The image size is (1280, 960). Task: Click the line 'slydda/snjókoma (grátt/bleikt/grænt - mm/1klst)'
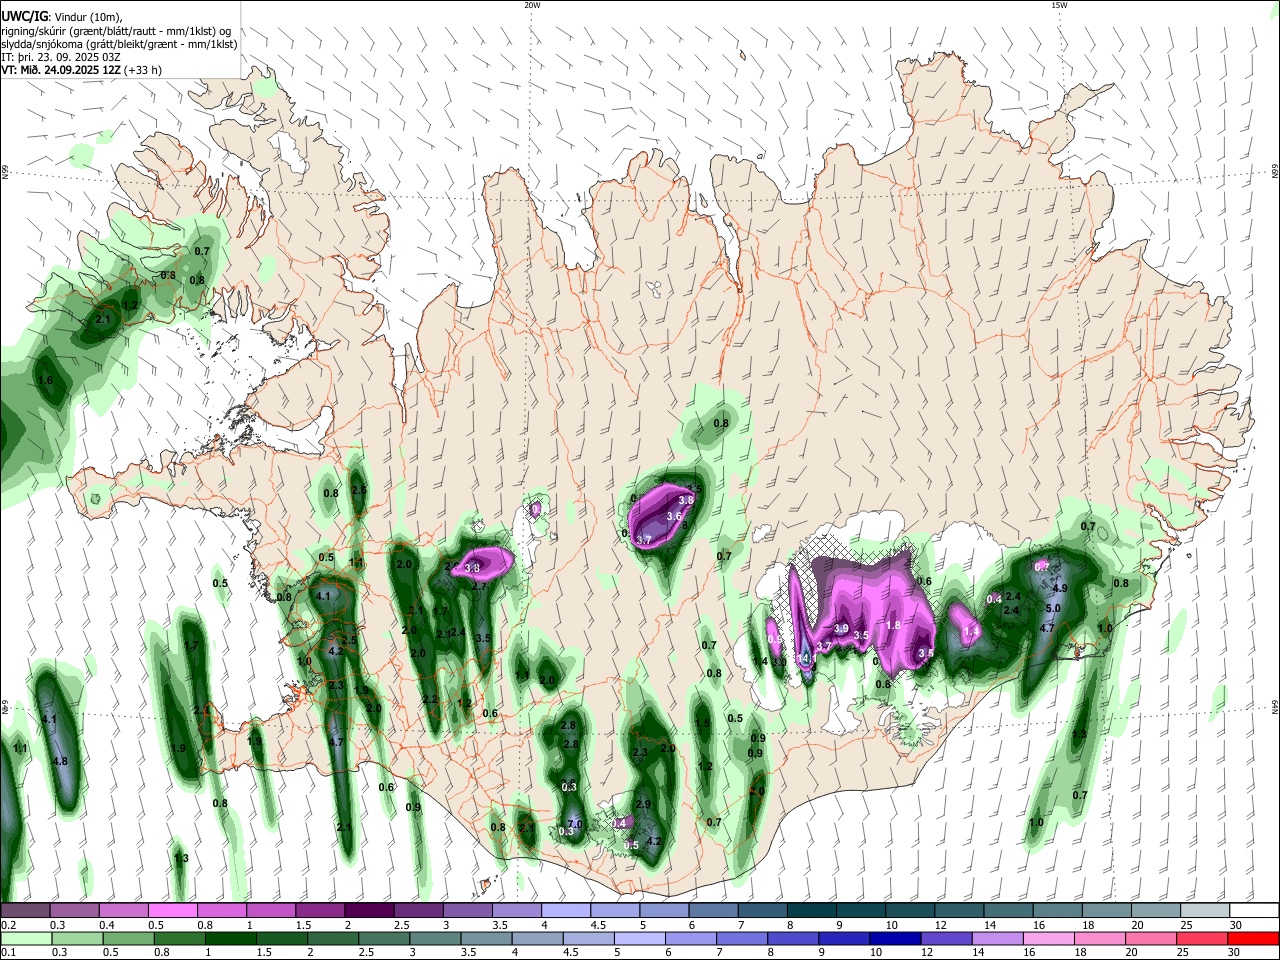[118, 44]
